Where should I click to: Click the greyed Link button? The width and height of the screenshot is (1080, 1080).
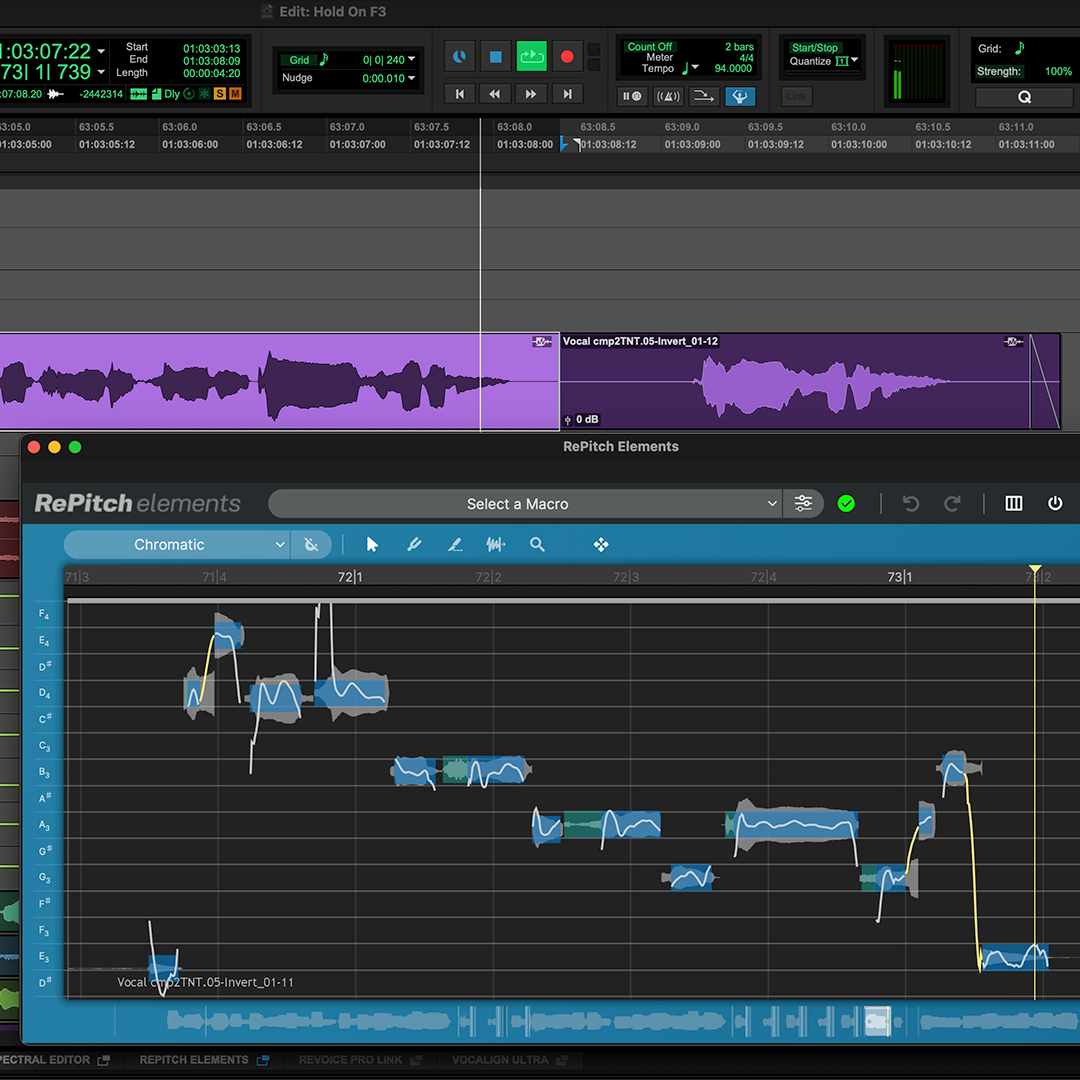pos(796,96)
